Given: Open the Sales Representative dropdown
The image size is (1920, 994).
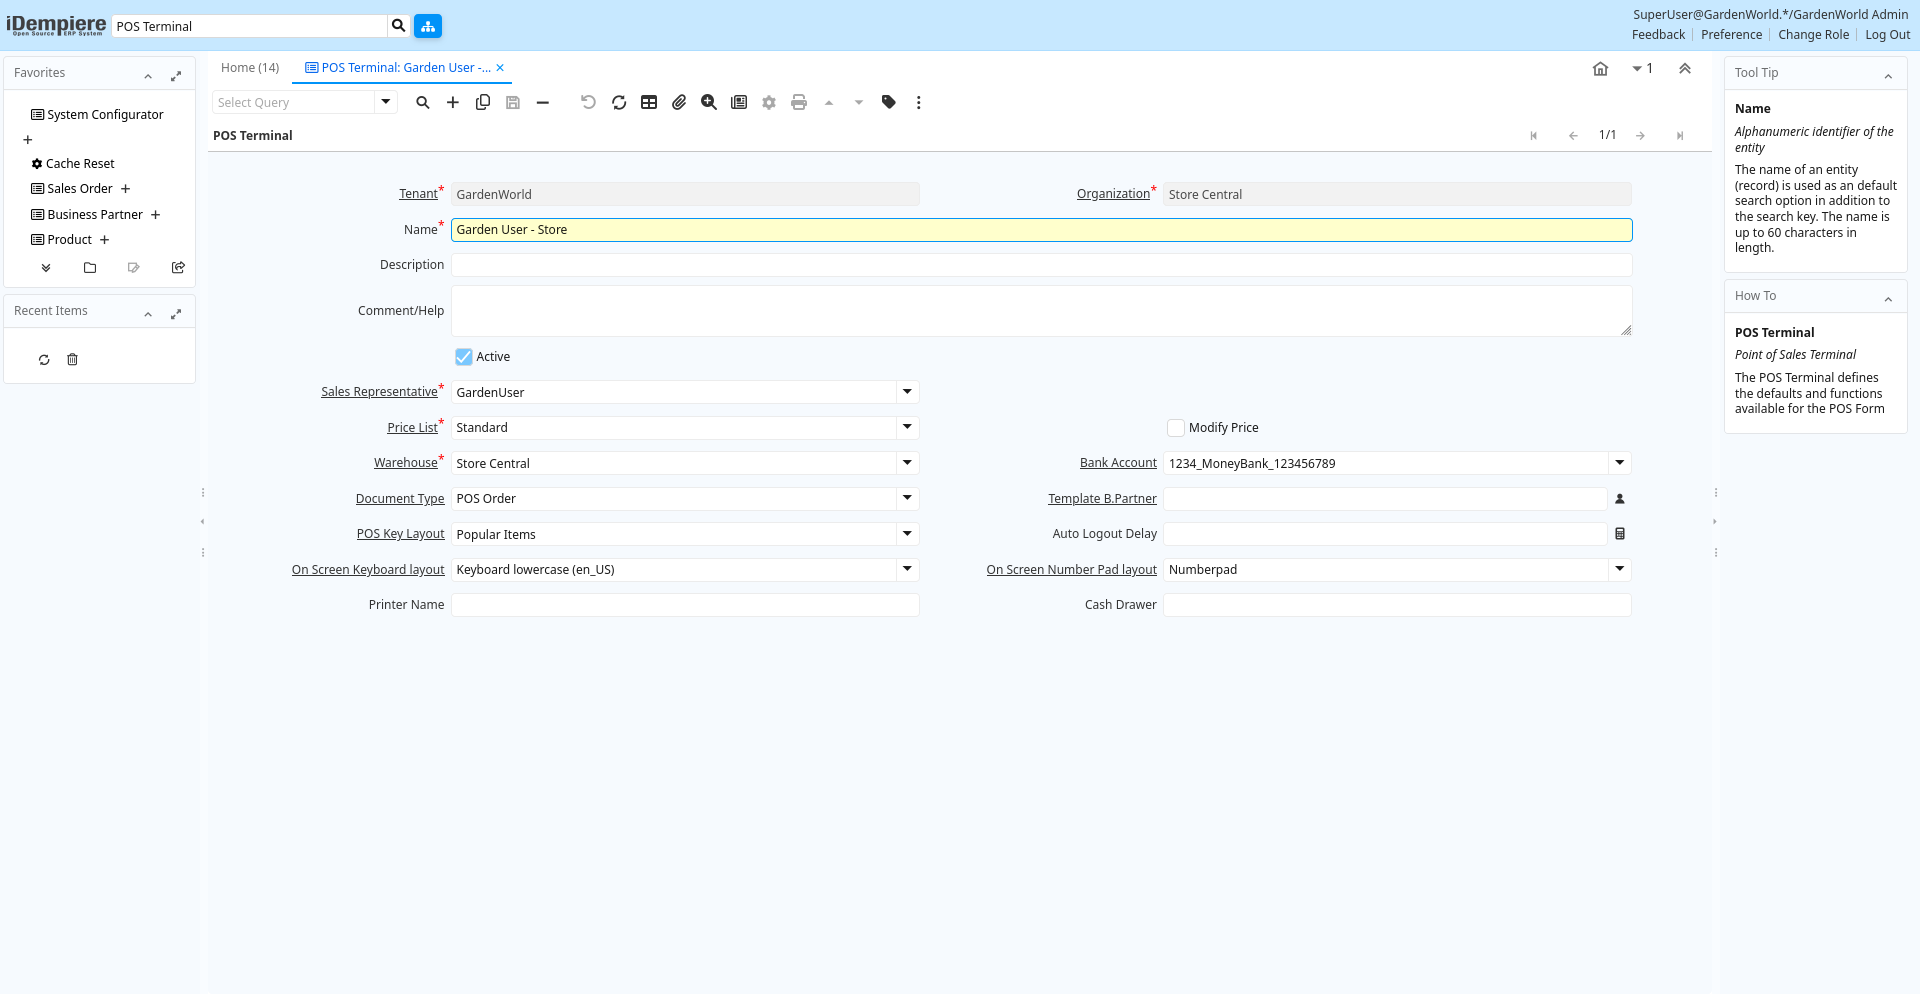Looking at the screenshot, I should click(x=907, y=392).
